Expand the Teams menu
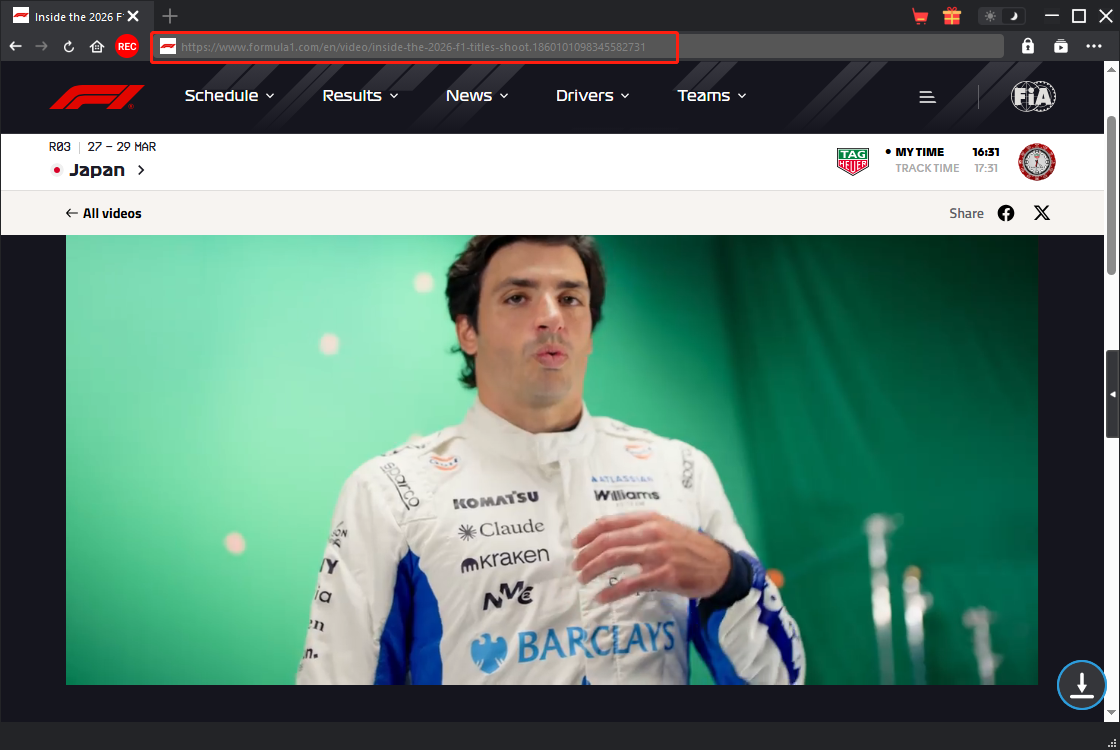 (711, 96)
